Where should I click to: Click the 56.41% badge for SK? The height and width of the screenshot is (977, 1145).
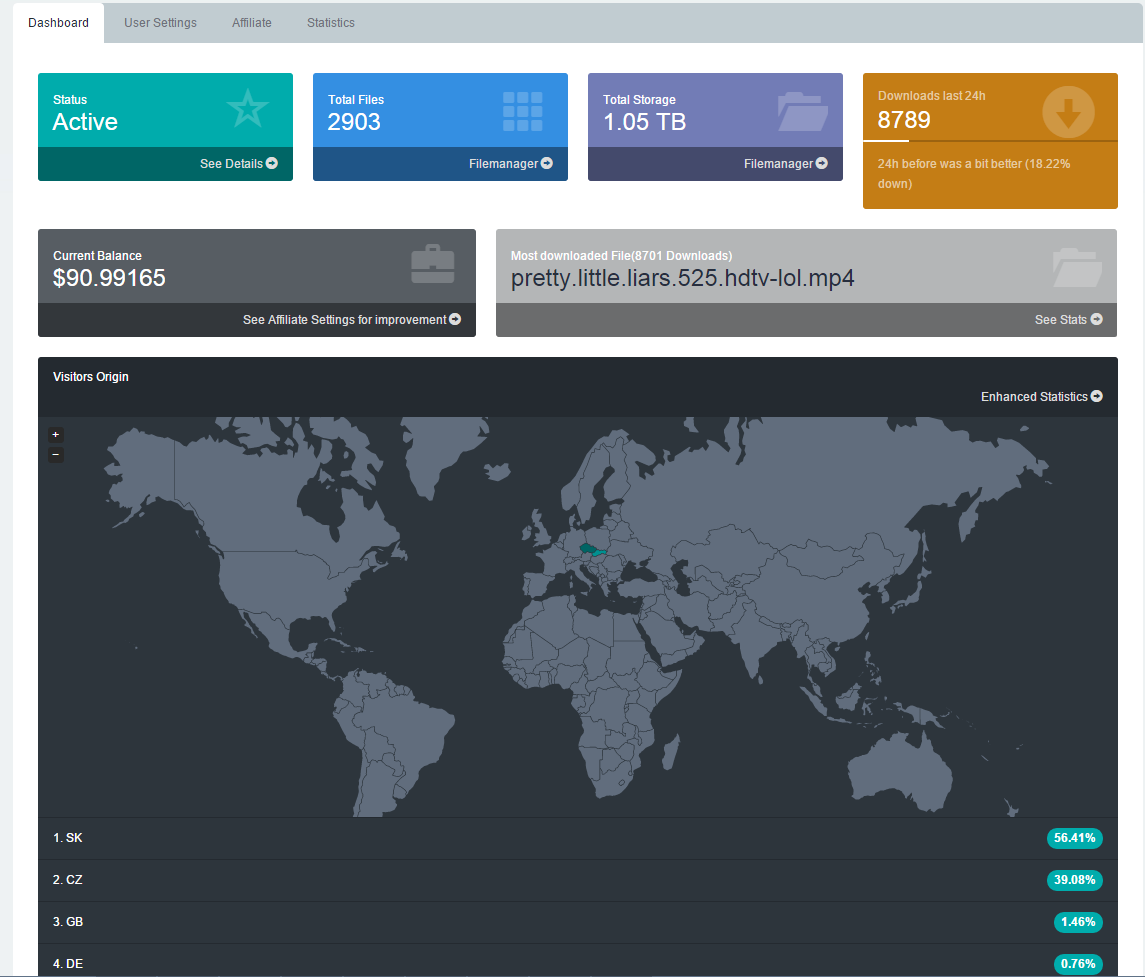tap(1074, 838)
